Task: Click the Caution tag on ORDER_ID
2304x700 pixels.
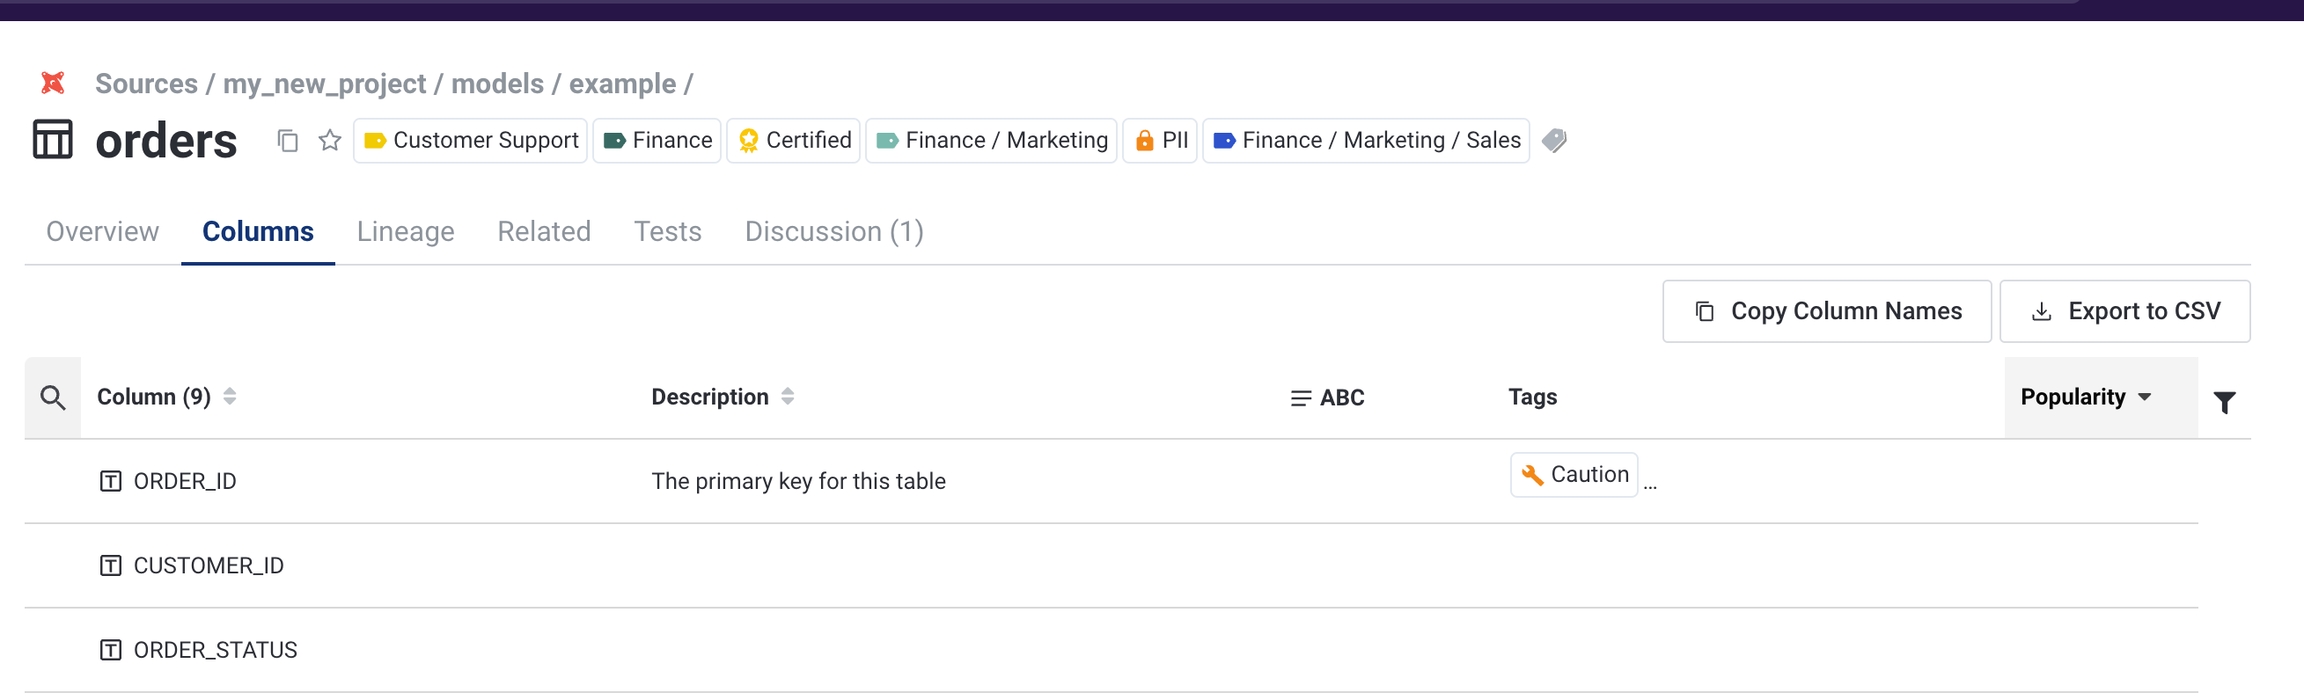Action: pos(1574,475)
